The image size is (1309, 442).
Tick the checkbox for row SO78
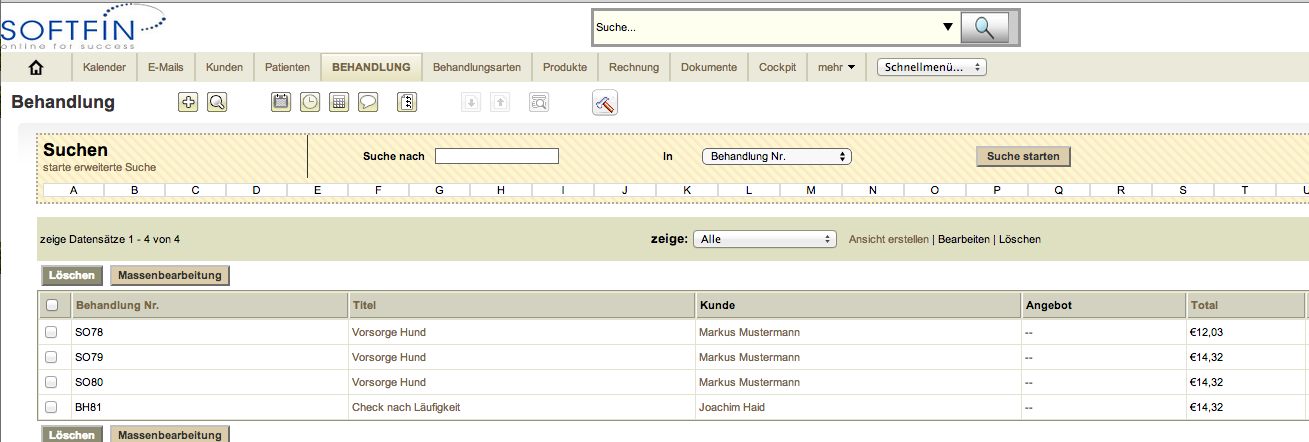point(52,331)
